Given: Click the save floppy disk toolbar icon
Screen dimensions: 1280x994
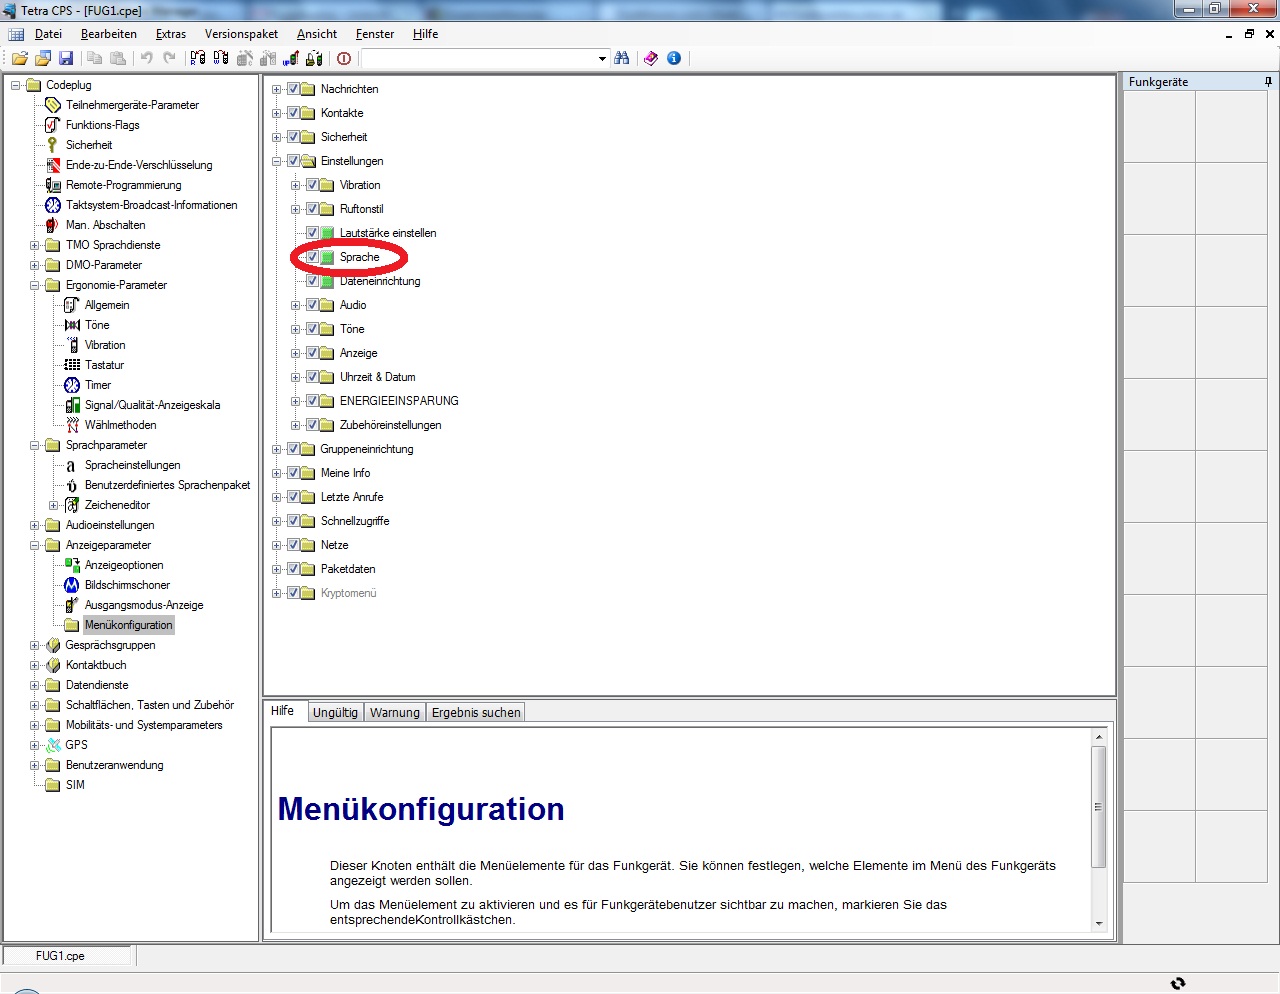Looking at the screenshot, I should pos(66,59).
